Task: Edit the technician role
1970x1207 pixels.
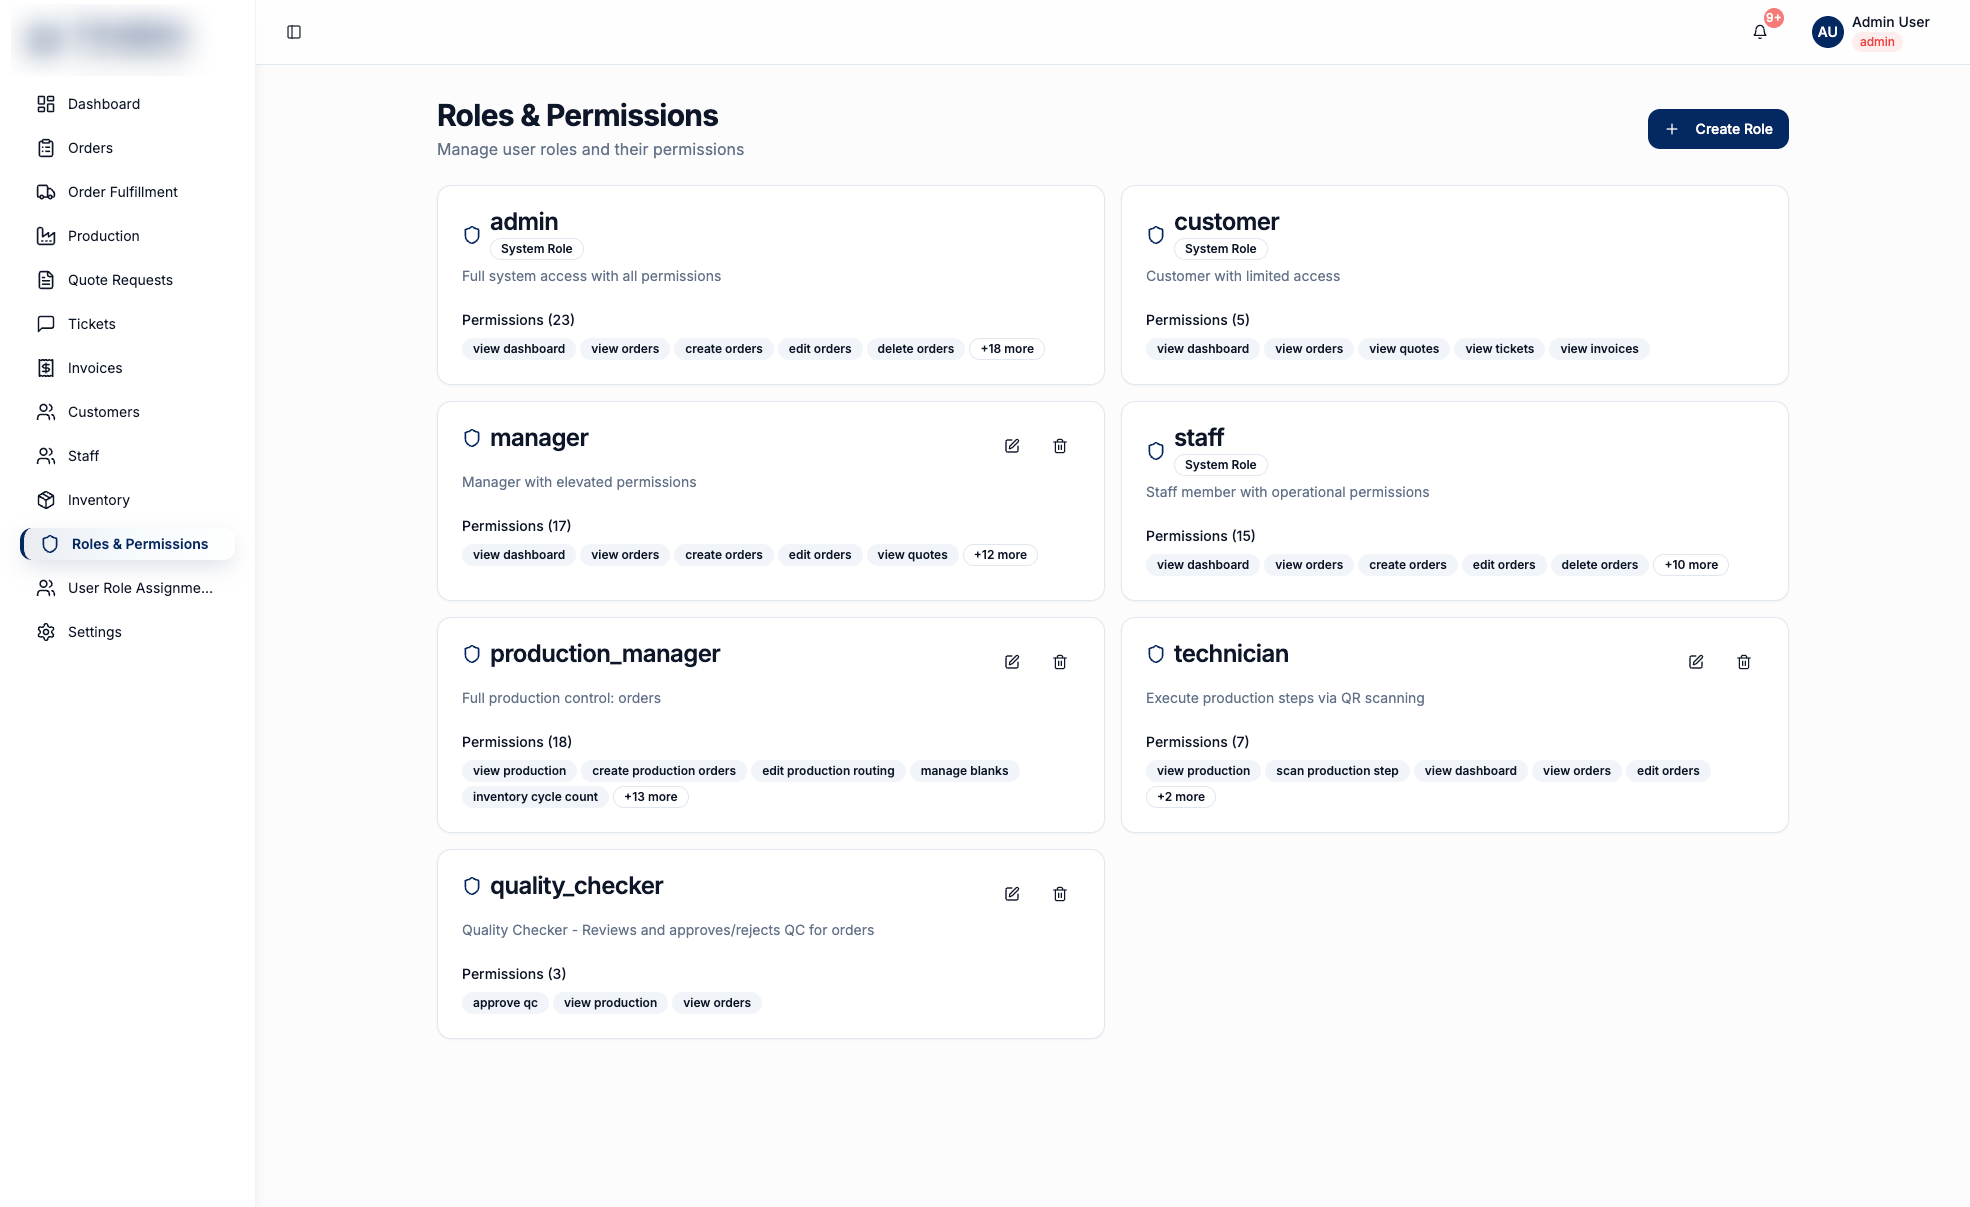Action: pos(1696,662)
